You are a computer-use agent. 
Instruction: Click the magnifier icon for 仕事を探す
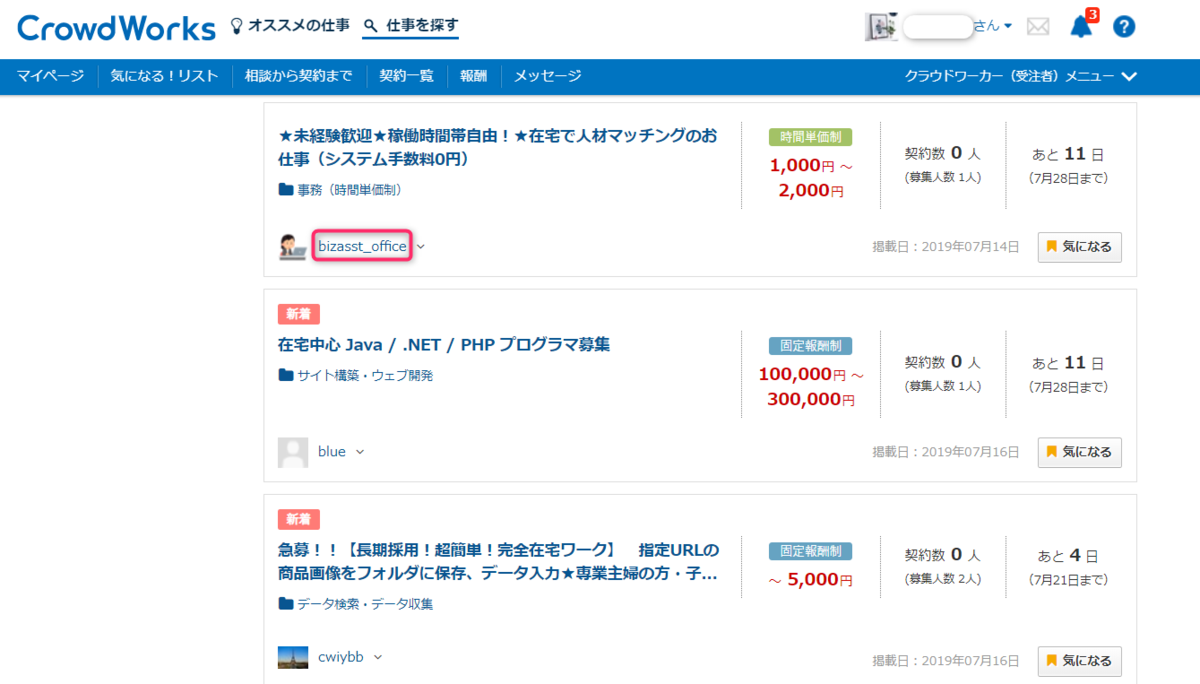coord(371,26)
